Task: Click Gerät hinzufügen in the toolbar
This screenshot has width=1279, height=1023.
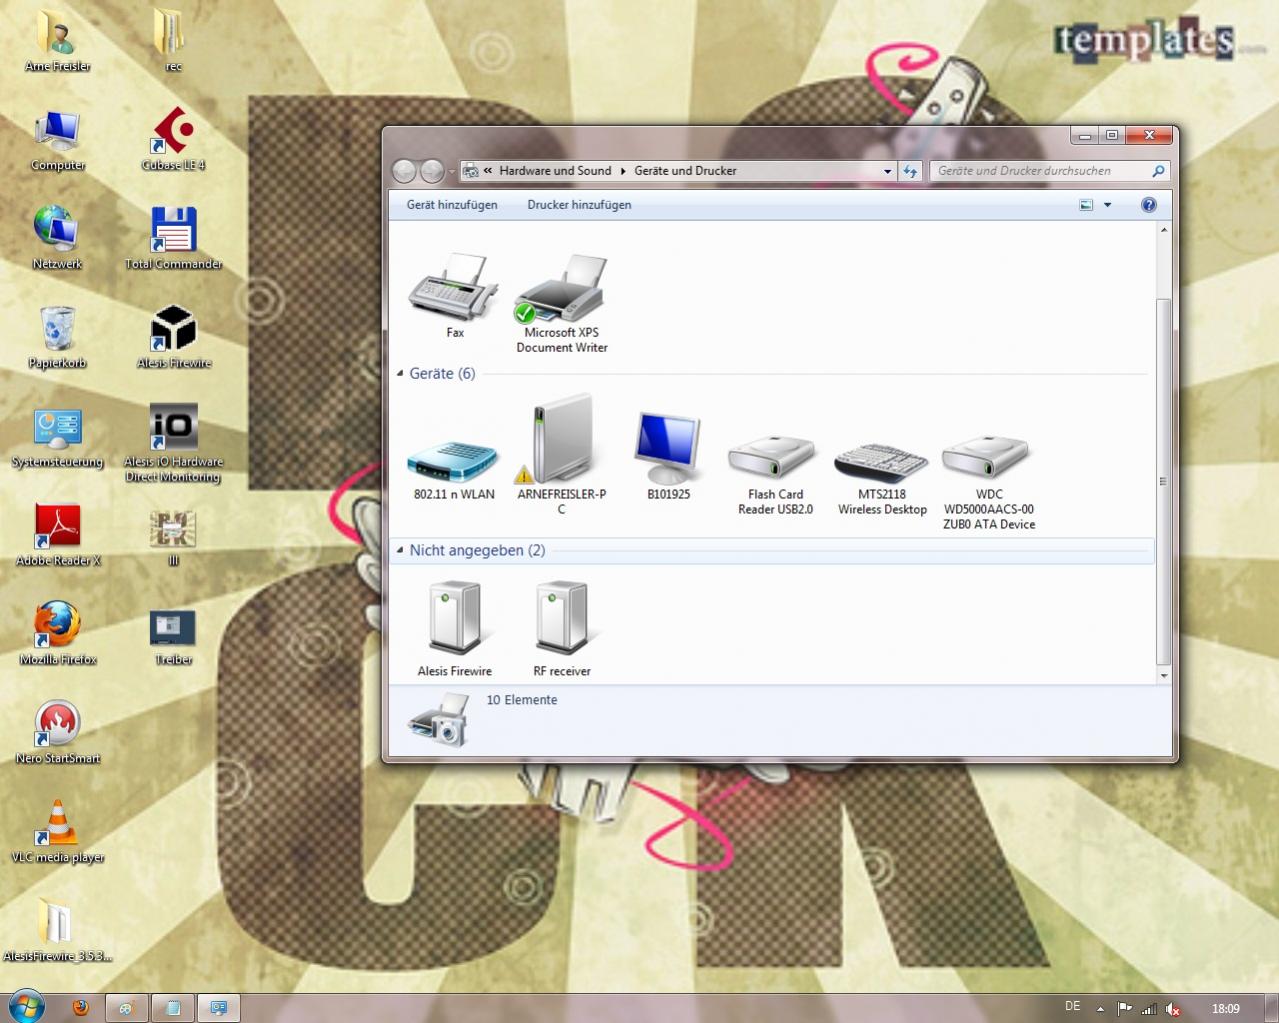Action: 452,205
